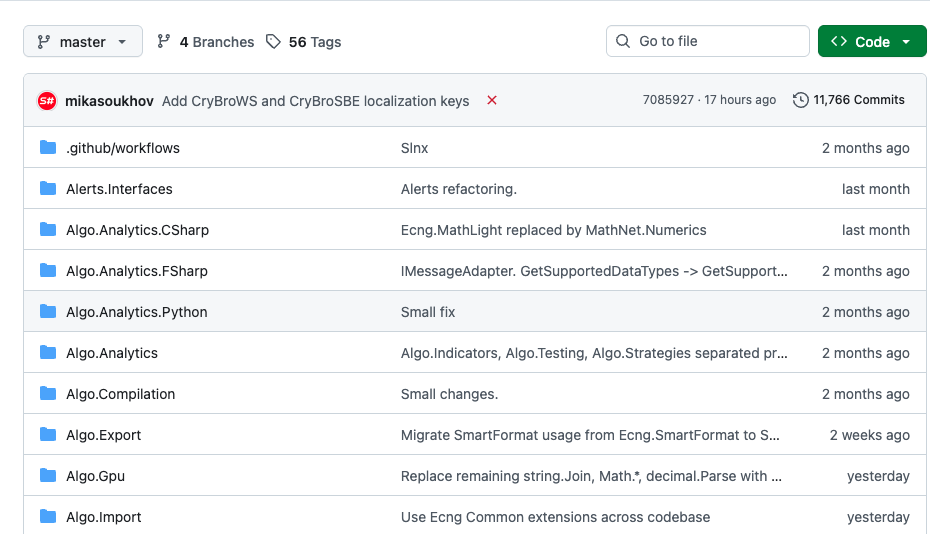Open the Replace remaining string.Join commit message
930x534 pixels.
(591, 476)
